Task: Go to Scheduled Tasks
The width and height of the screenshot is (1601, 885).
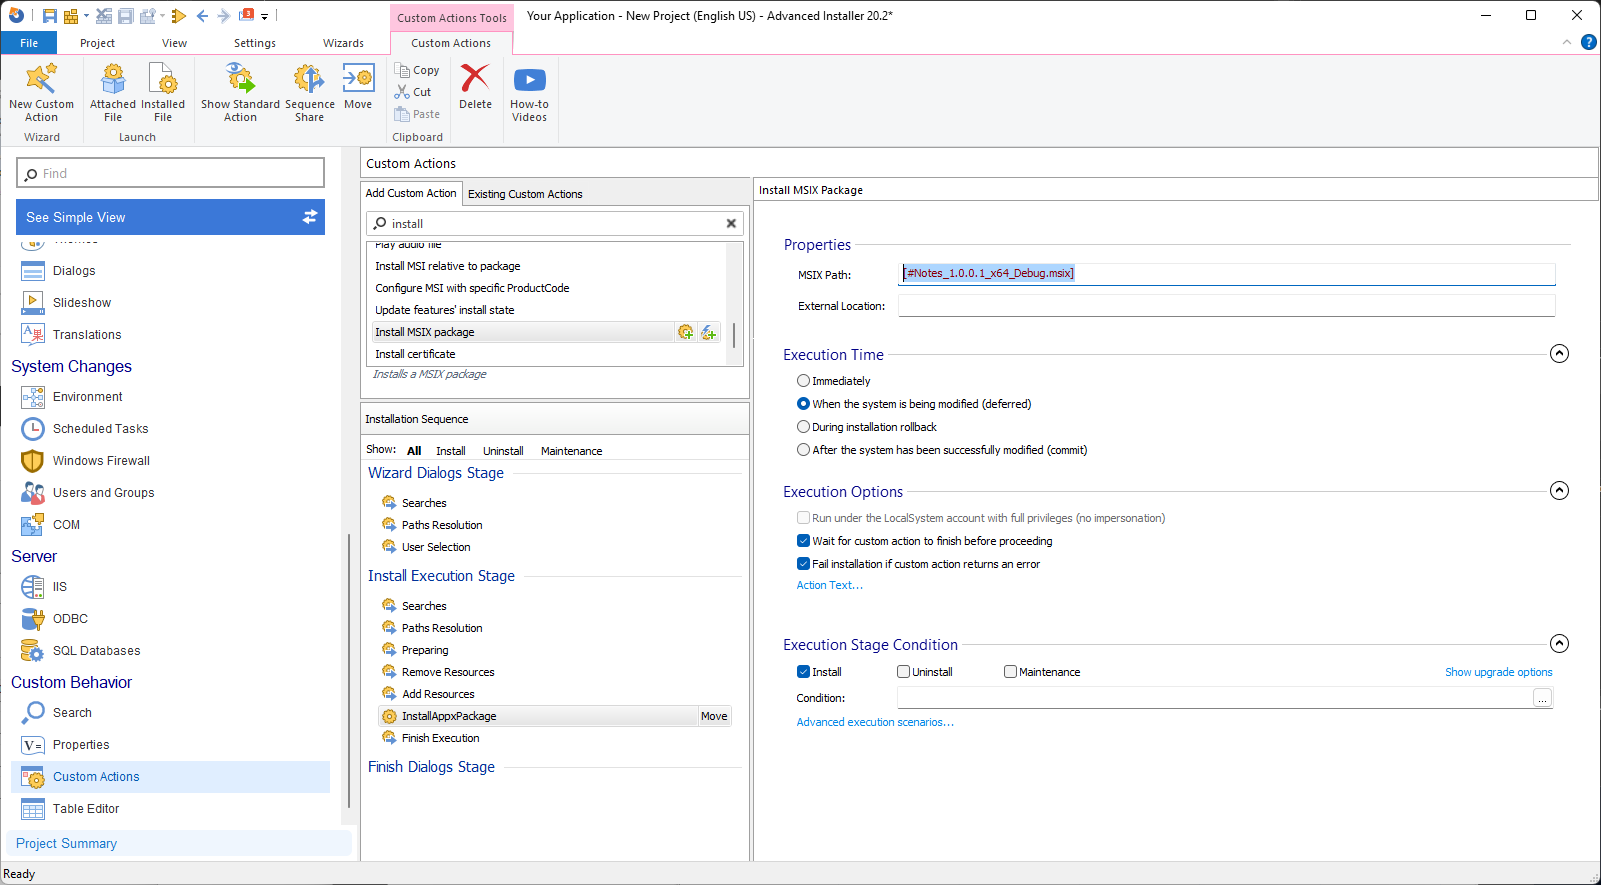Action: pyautogui.click(x=100, y=429)
